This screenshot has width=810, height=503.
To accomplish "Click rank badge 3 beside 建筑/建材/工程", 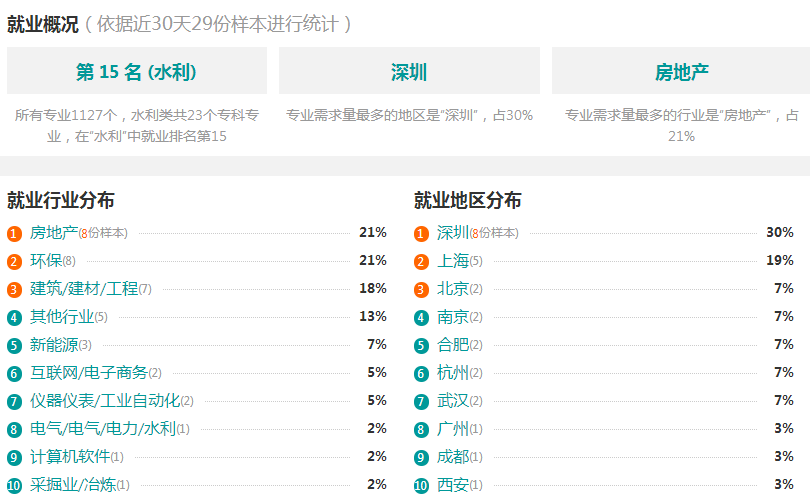I will click(14, 290).
